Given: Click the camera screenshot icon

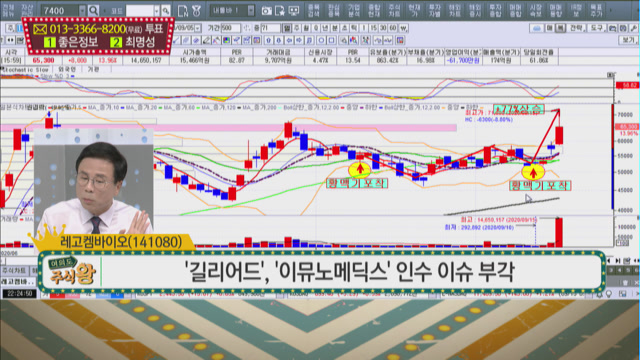Looking at the screenshot, I should pos(267,11).
